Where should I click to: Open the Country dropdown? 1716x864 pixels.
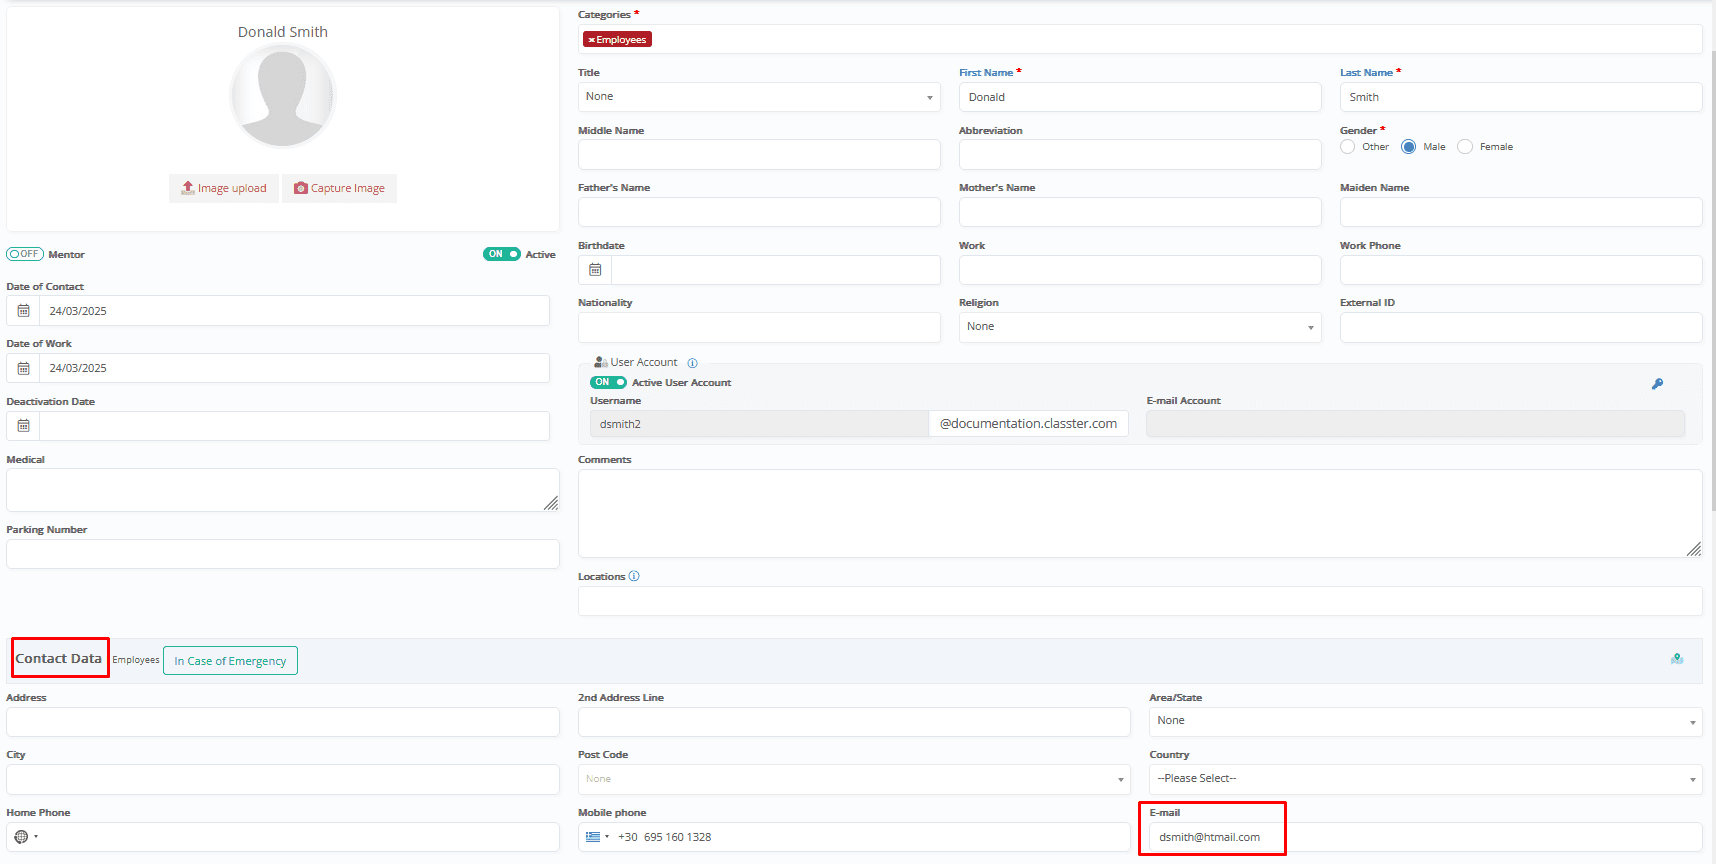point(1425,779)
